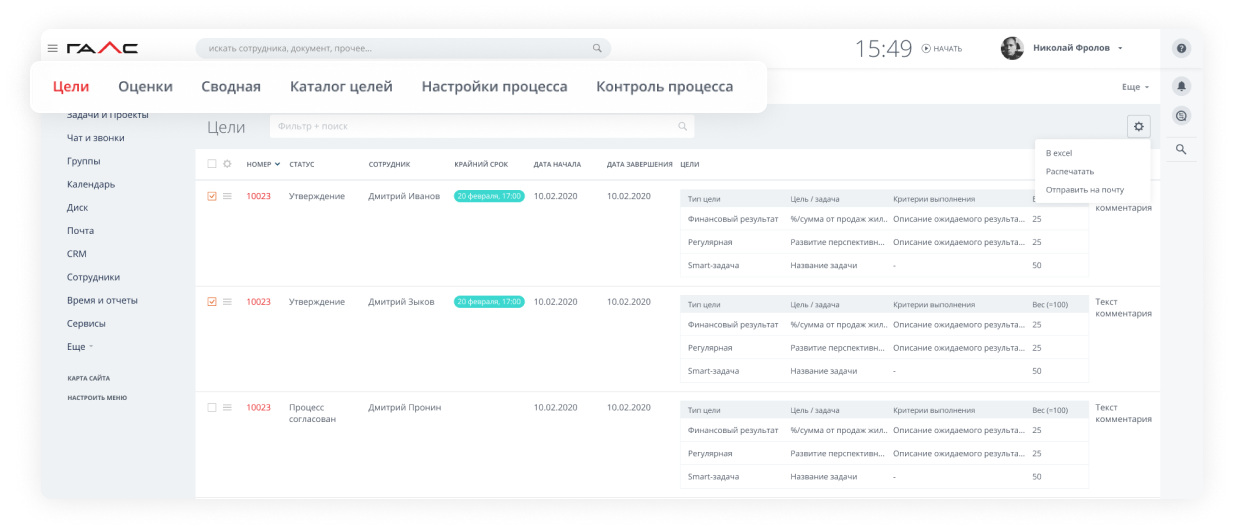Open Календарь in the sidebar

(91, 184)
